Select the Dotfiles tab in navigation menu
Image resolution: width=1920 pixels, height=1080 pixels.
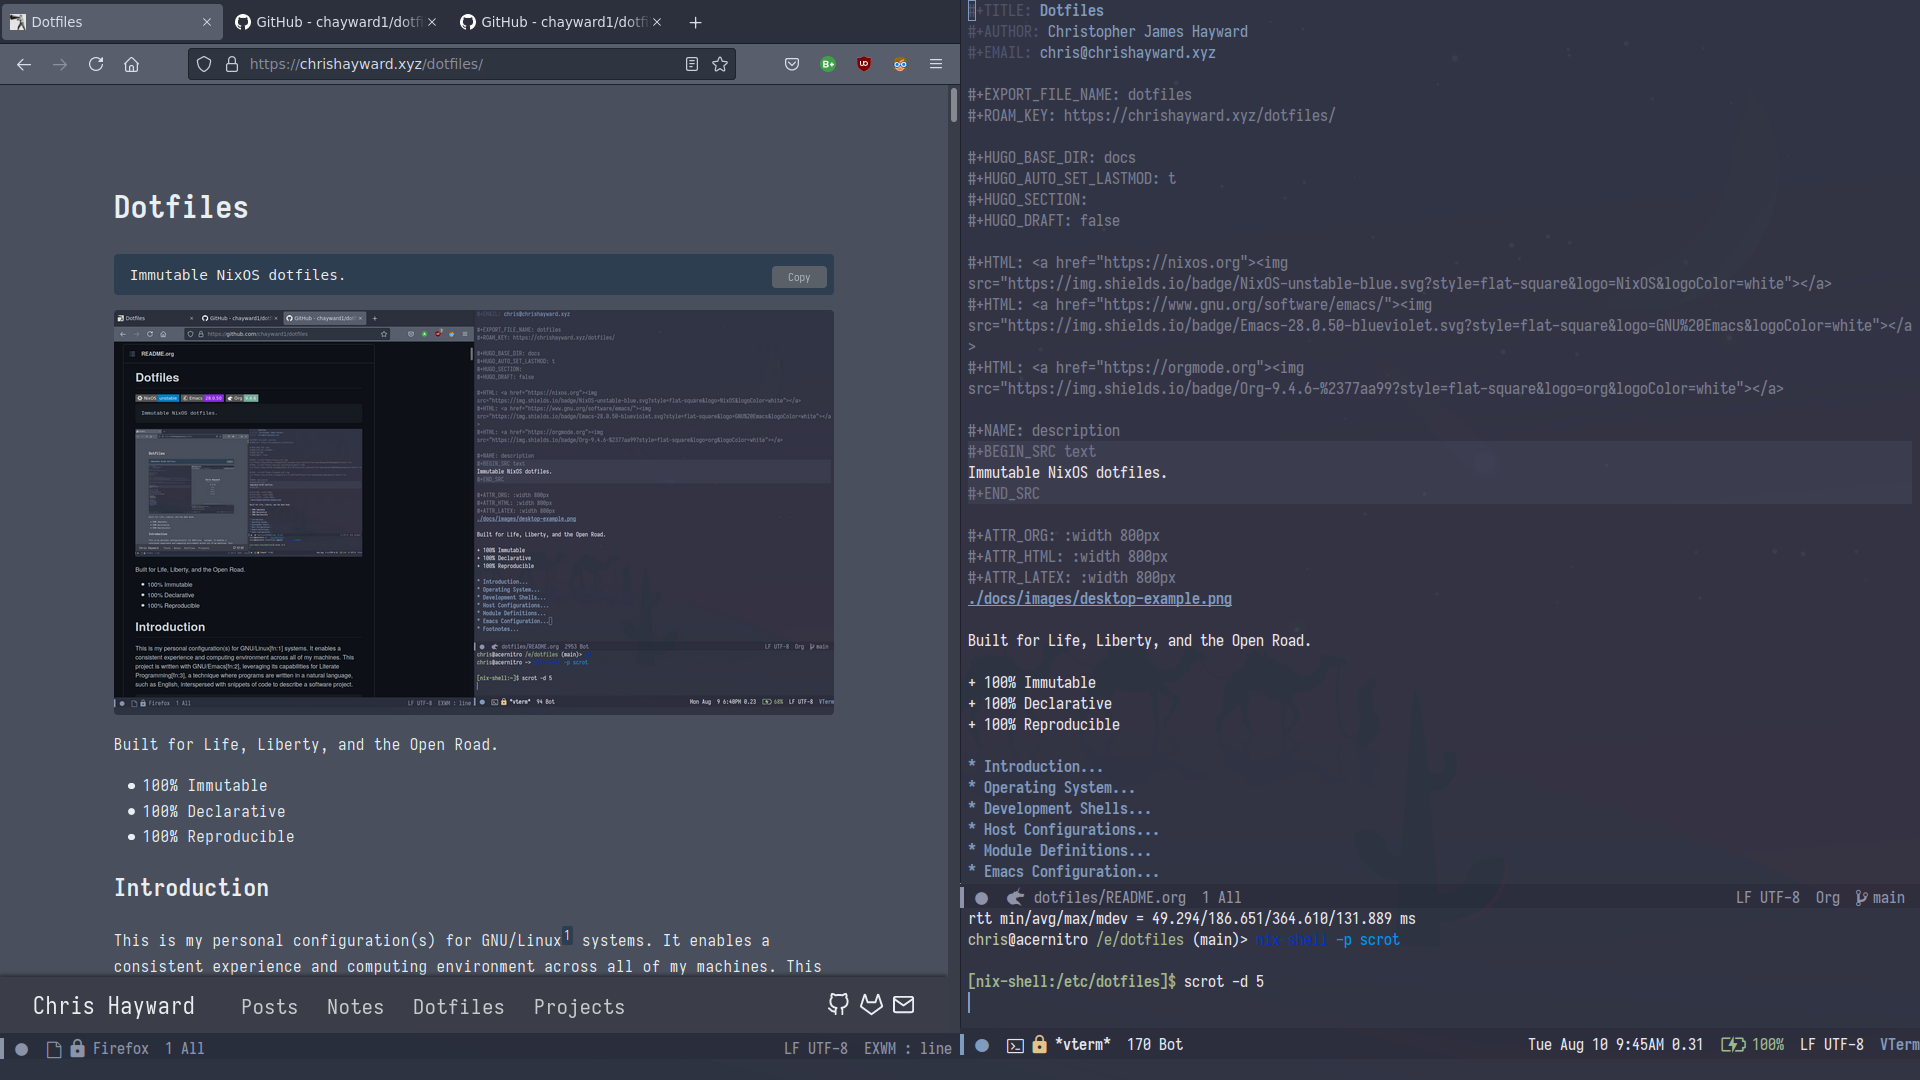[458, 1006]
